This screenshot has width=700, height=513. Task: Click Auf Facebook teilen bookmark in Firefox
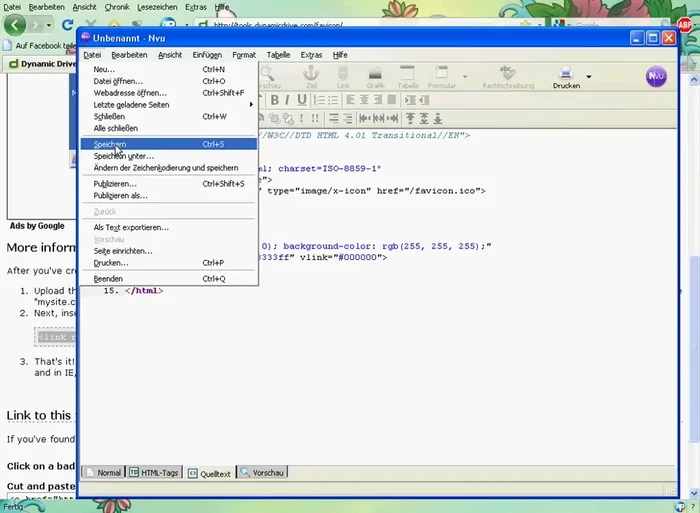coord(39,46)
